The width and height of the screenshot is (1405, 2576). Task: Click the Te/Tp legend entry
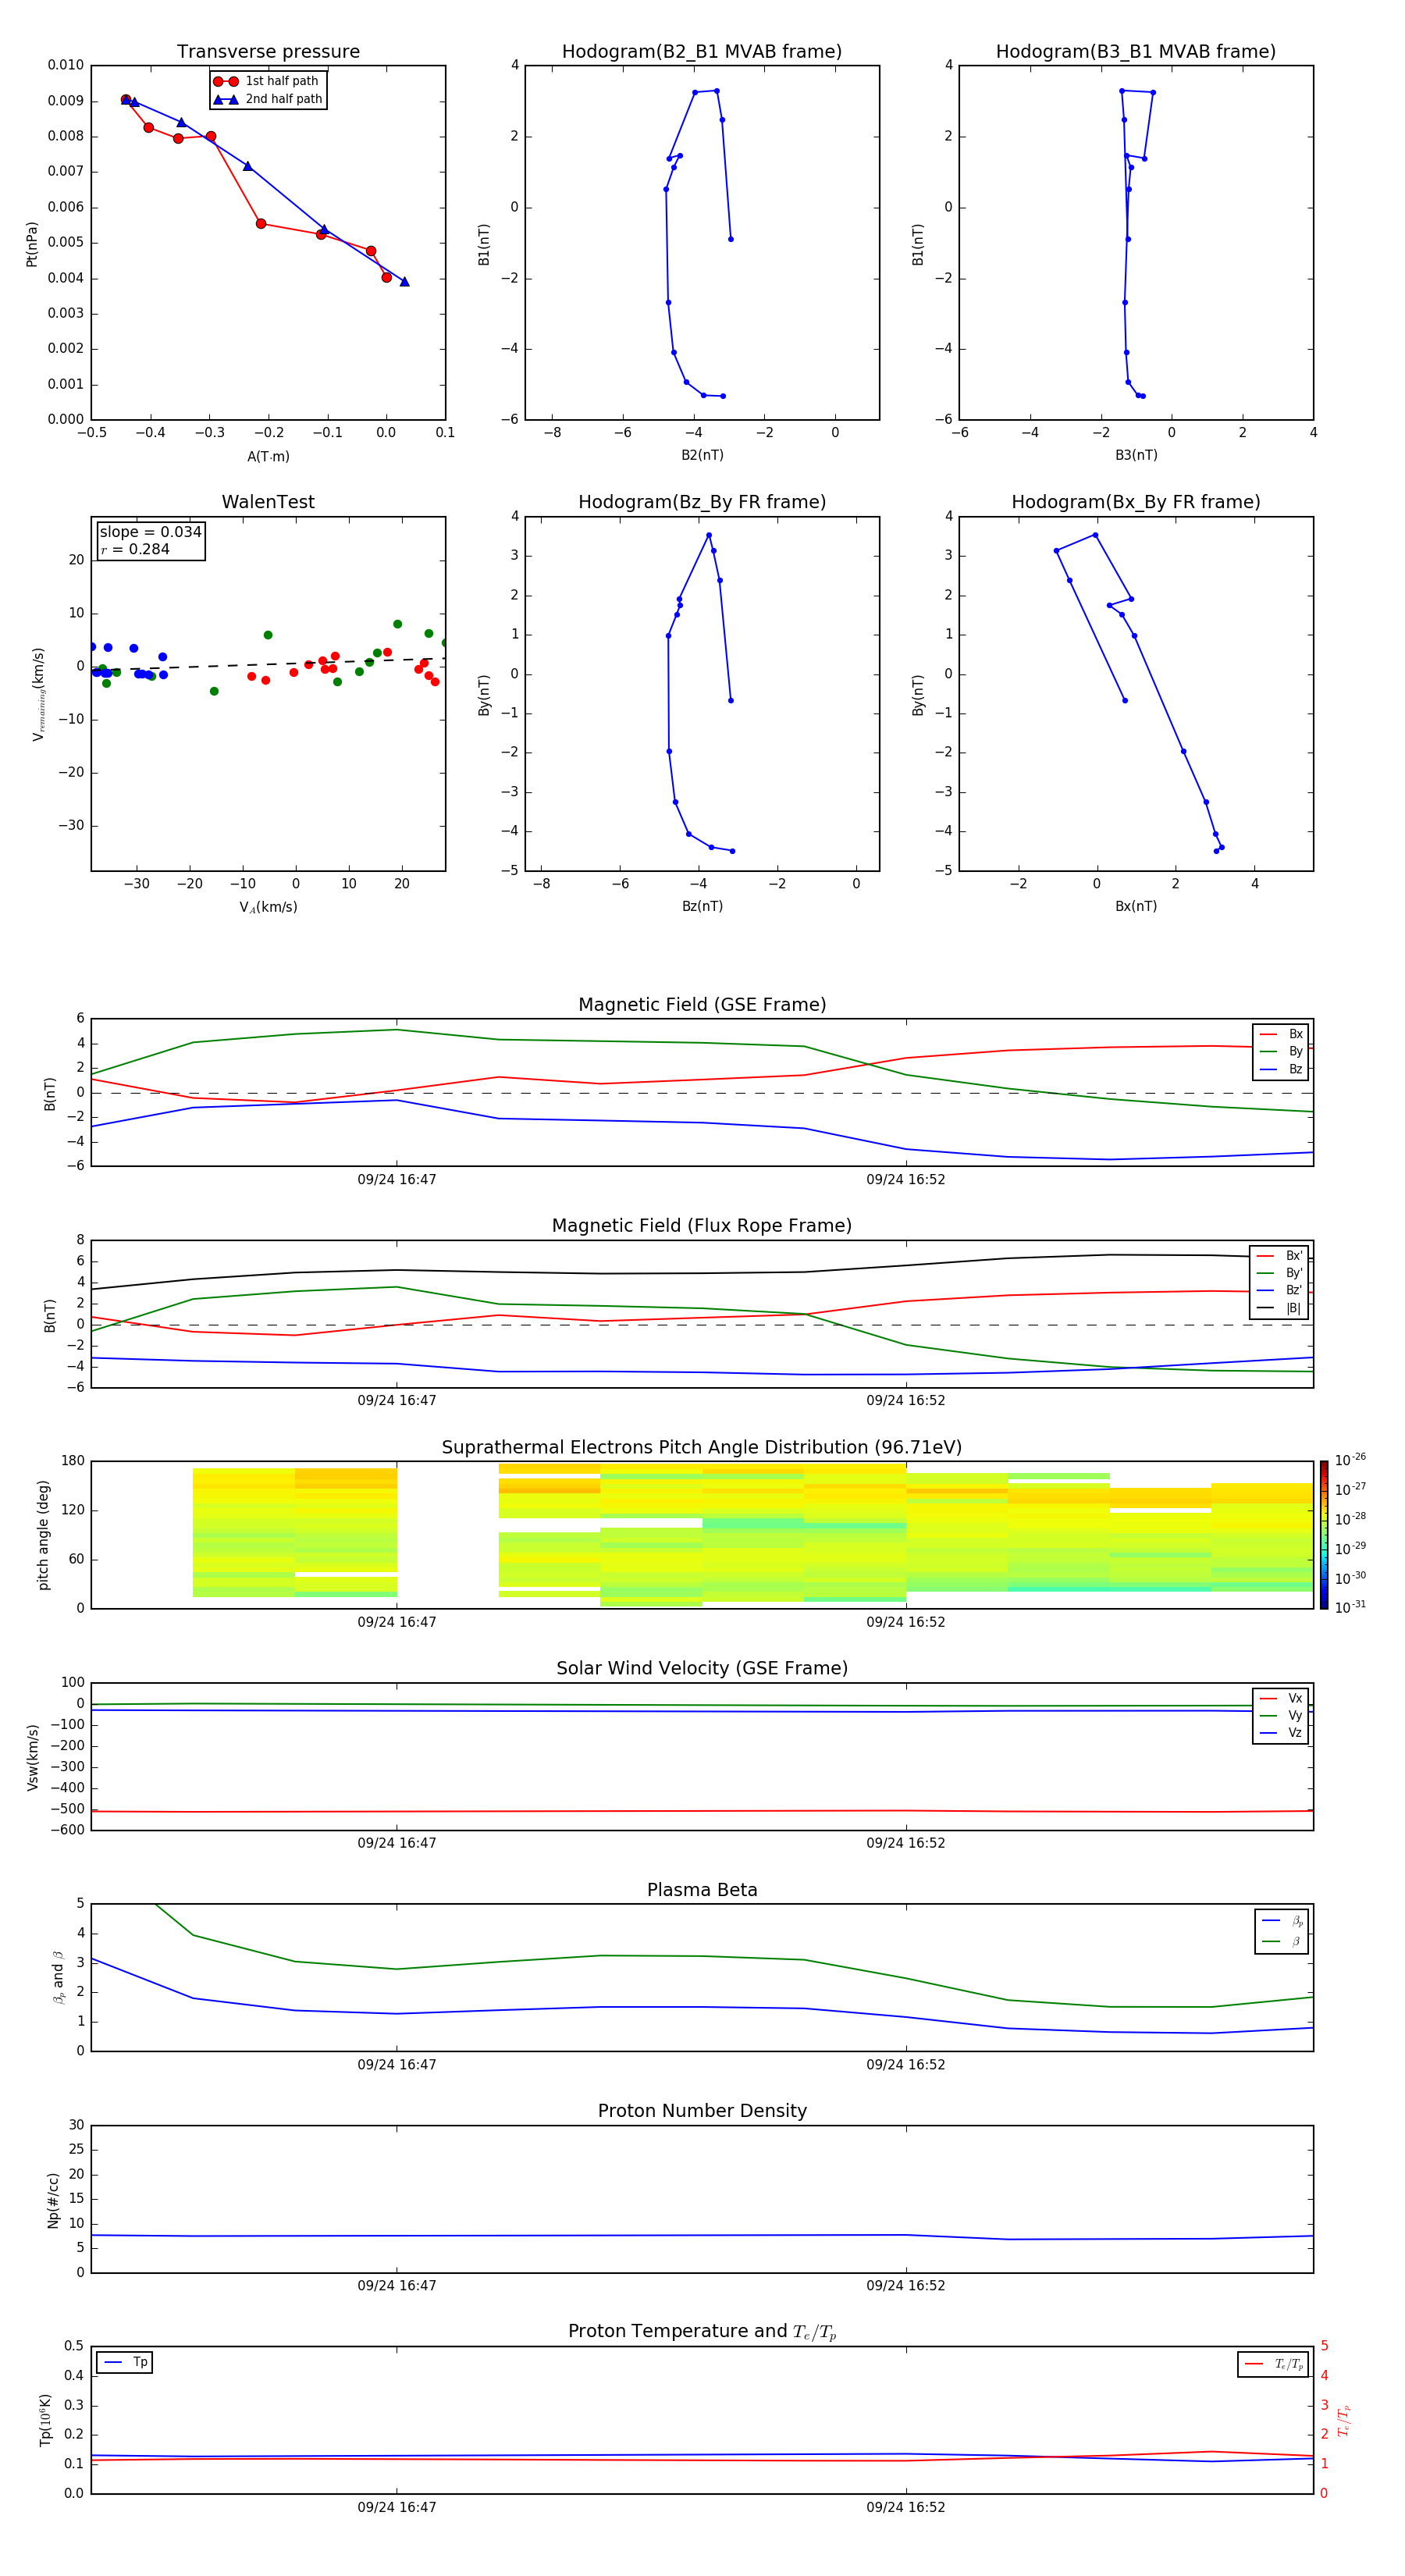(1274, 2364)
